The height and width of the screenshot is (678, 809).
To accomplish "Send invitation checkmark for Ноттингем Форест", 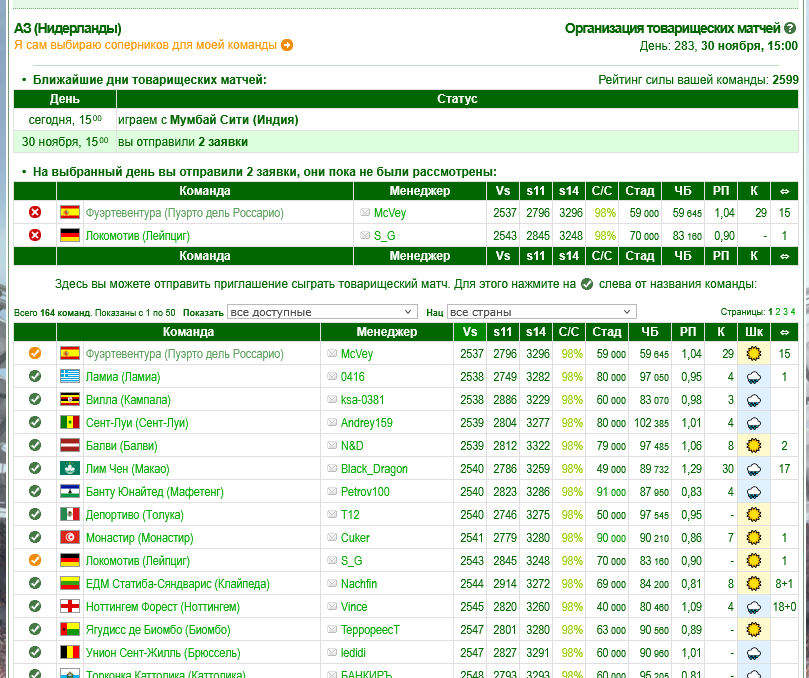I will (35, 606).
